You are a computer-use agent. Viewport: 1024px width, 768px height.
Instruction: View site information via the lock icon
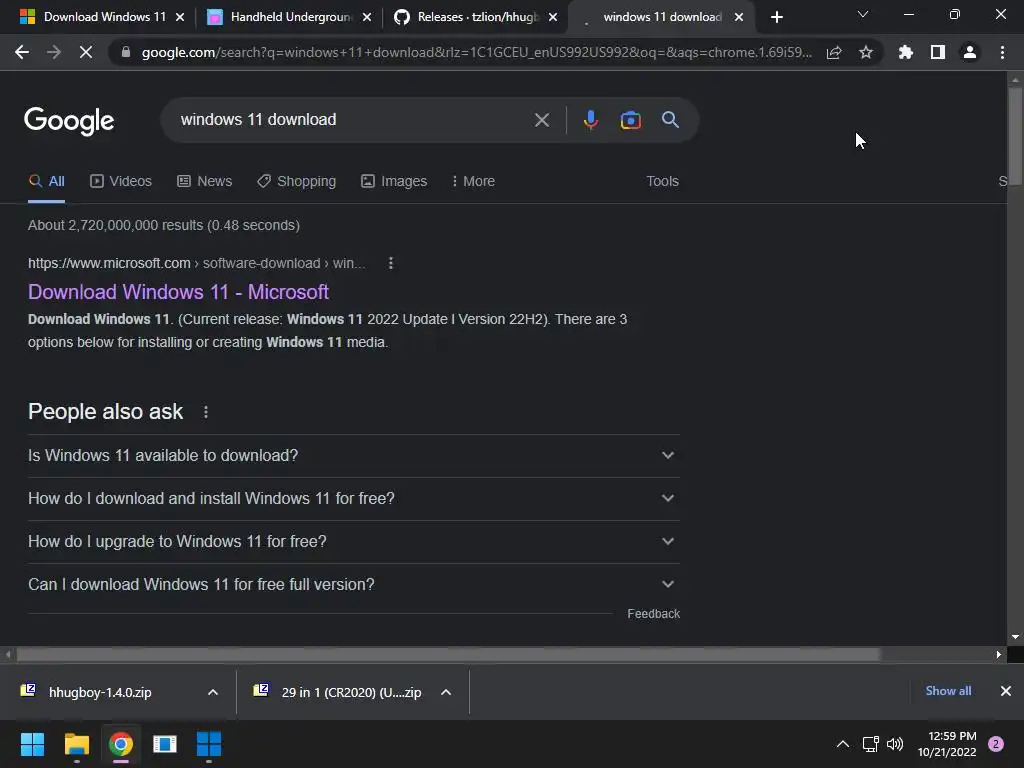125,52
